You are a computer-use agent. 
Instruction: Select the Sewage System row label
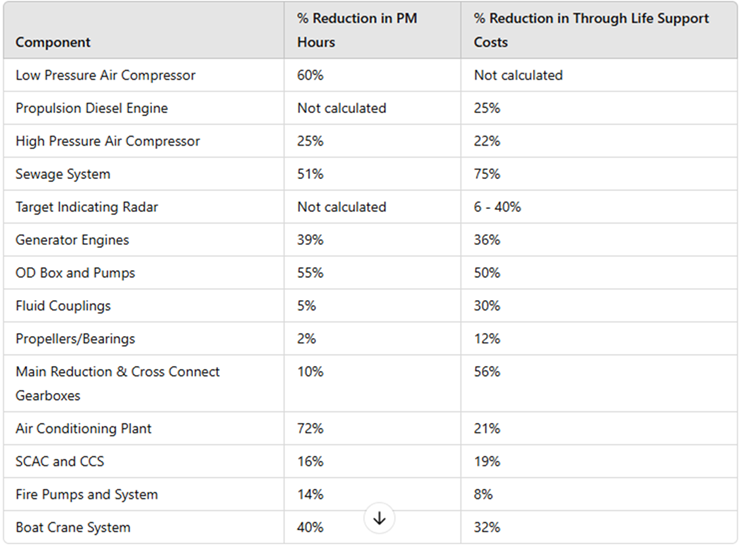point(62,174)
